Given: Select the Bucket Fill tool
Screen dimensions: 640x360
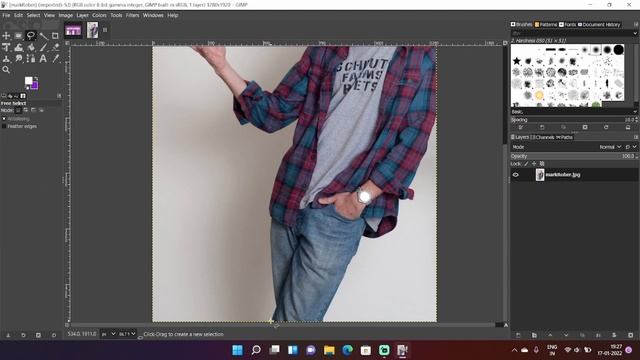Looking at the screenshot, I should click(31, 47).
